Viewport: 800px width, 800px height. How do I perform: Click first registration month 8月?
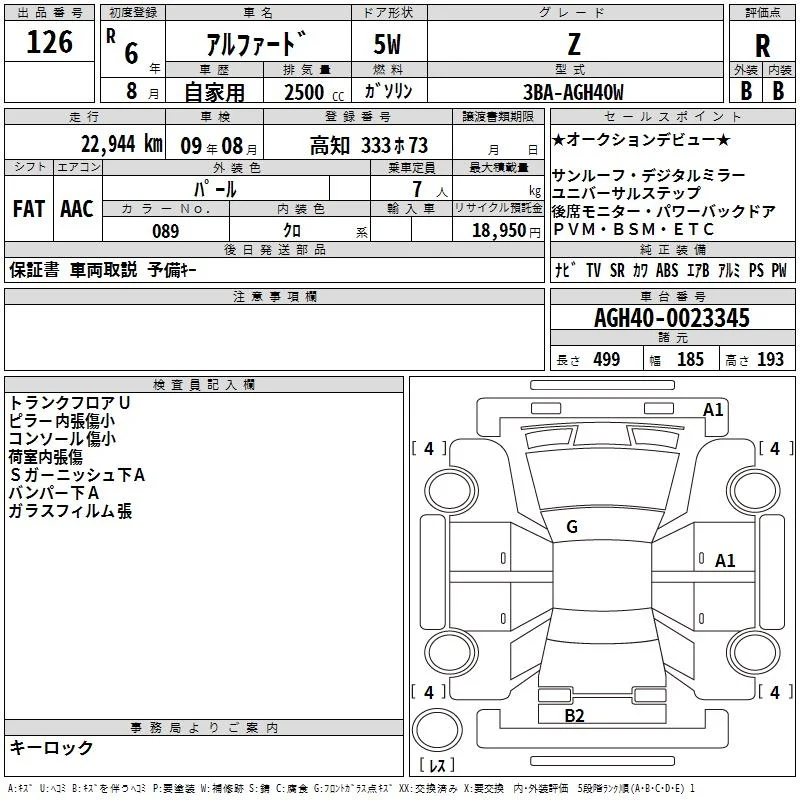pyautogui.click(x=142, y=91)
